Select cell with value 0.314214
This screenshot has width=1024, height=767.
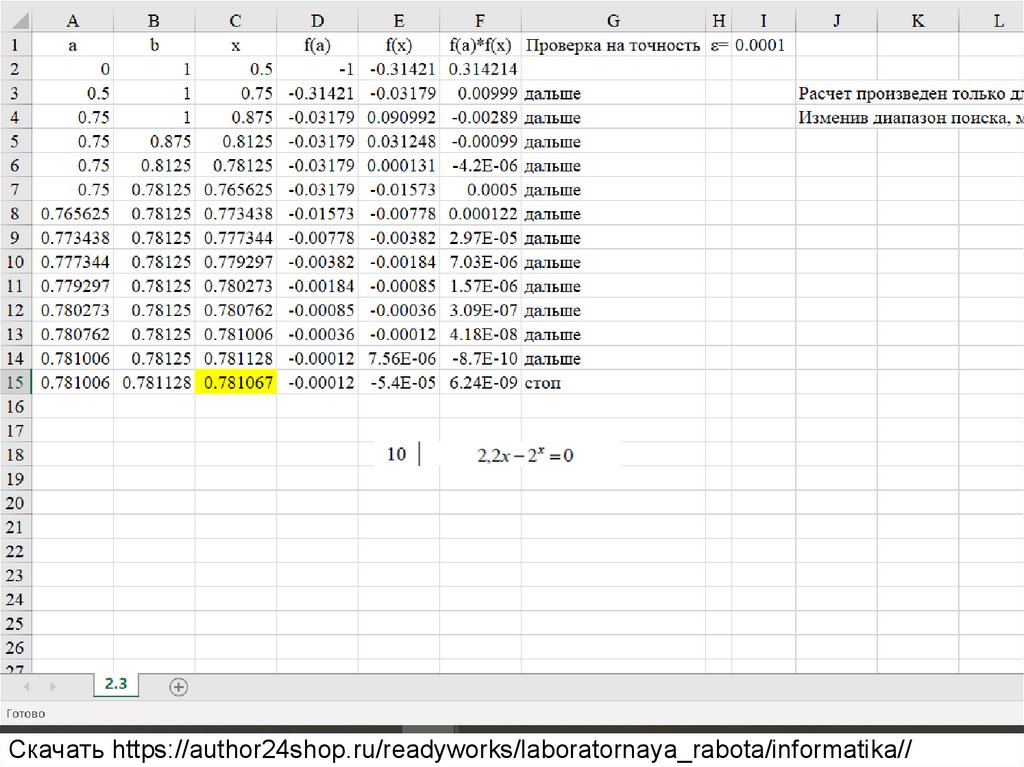click(480, 69)
